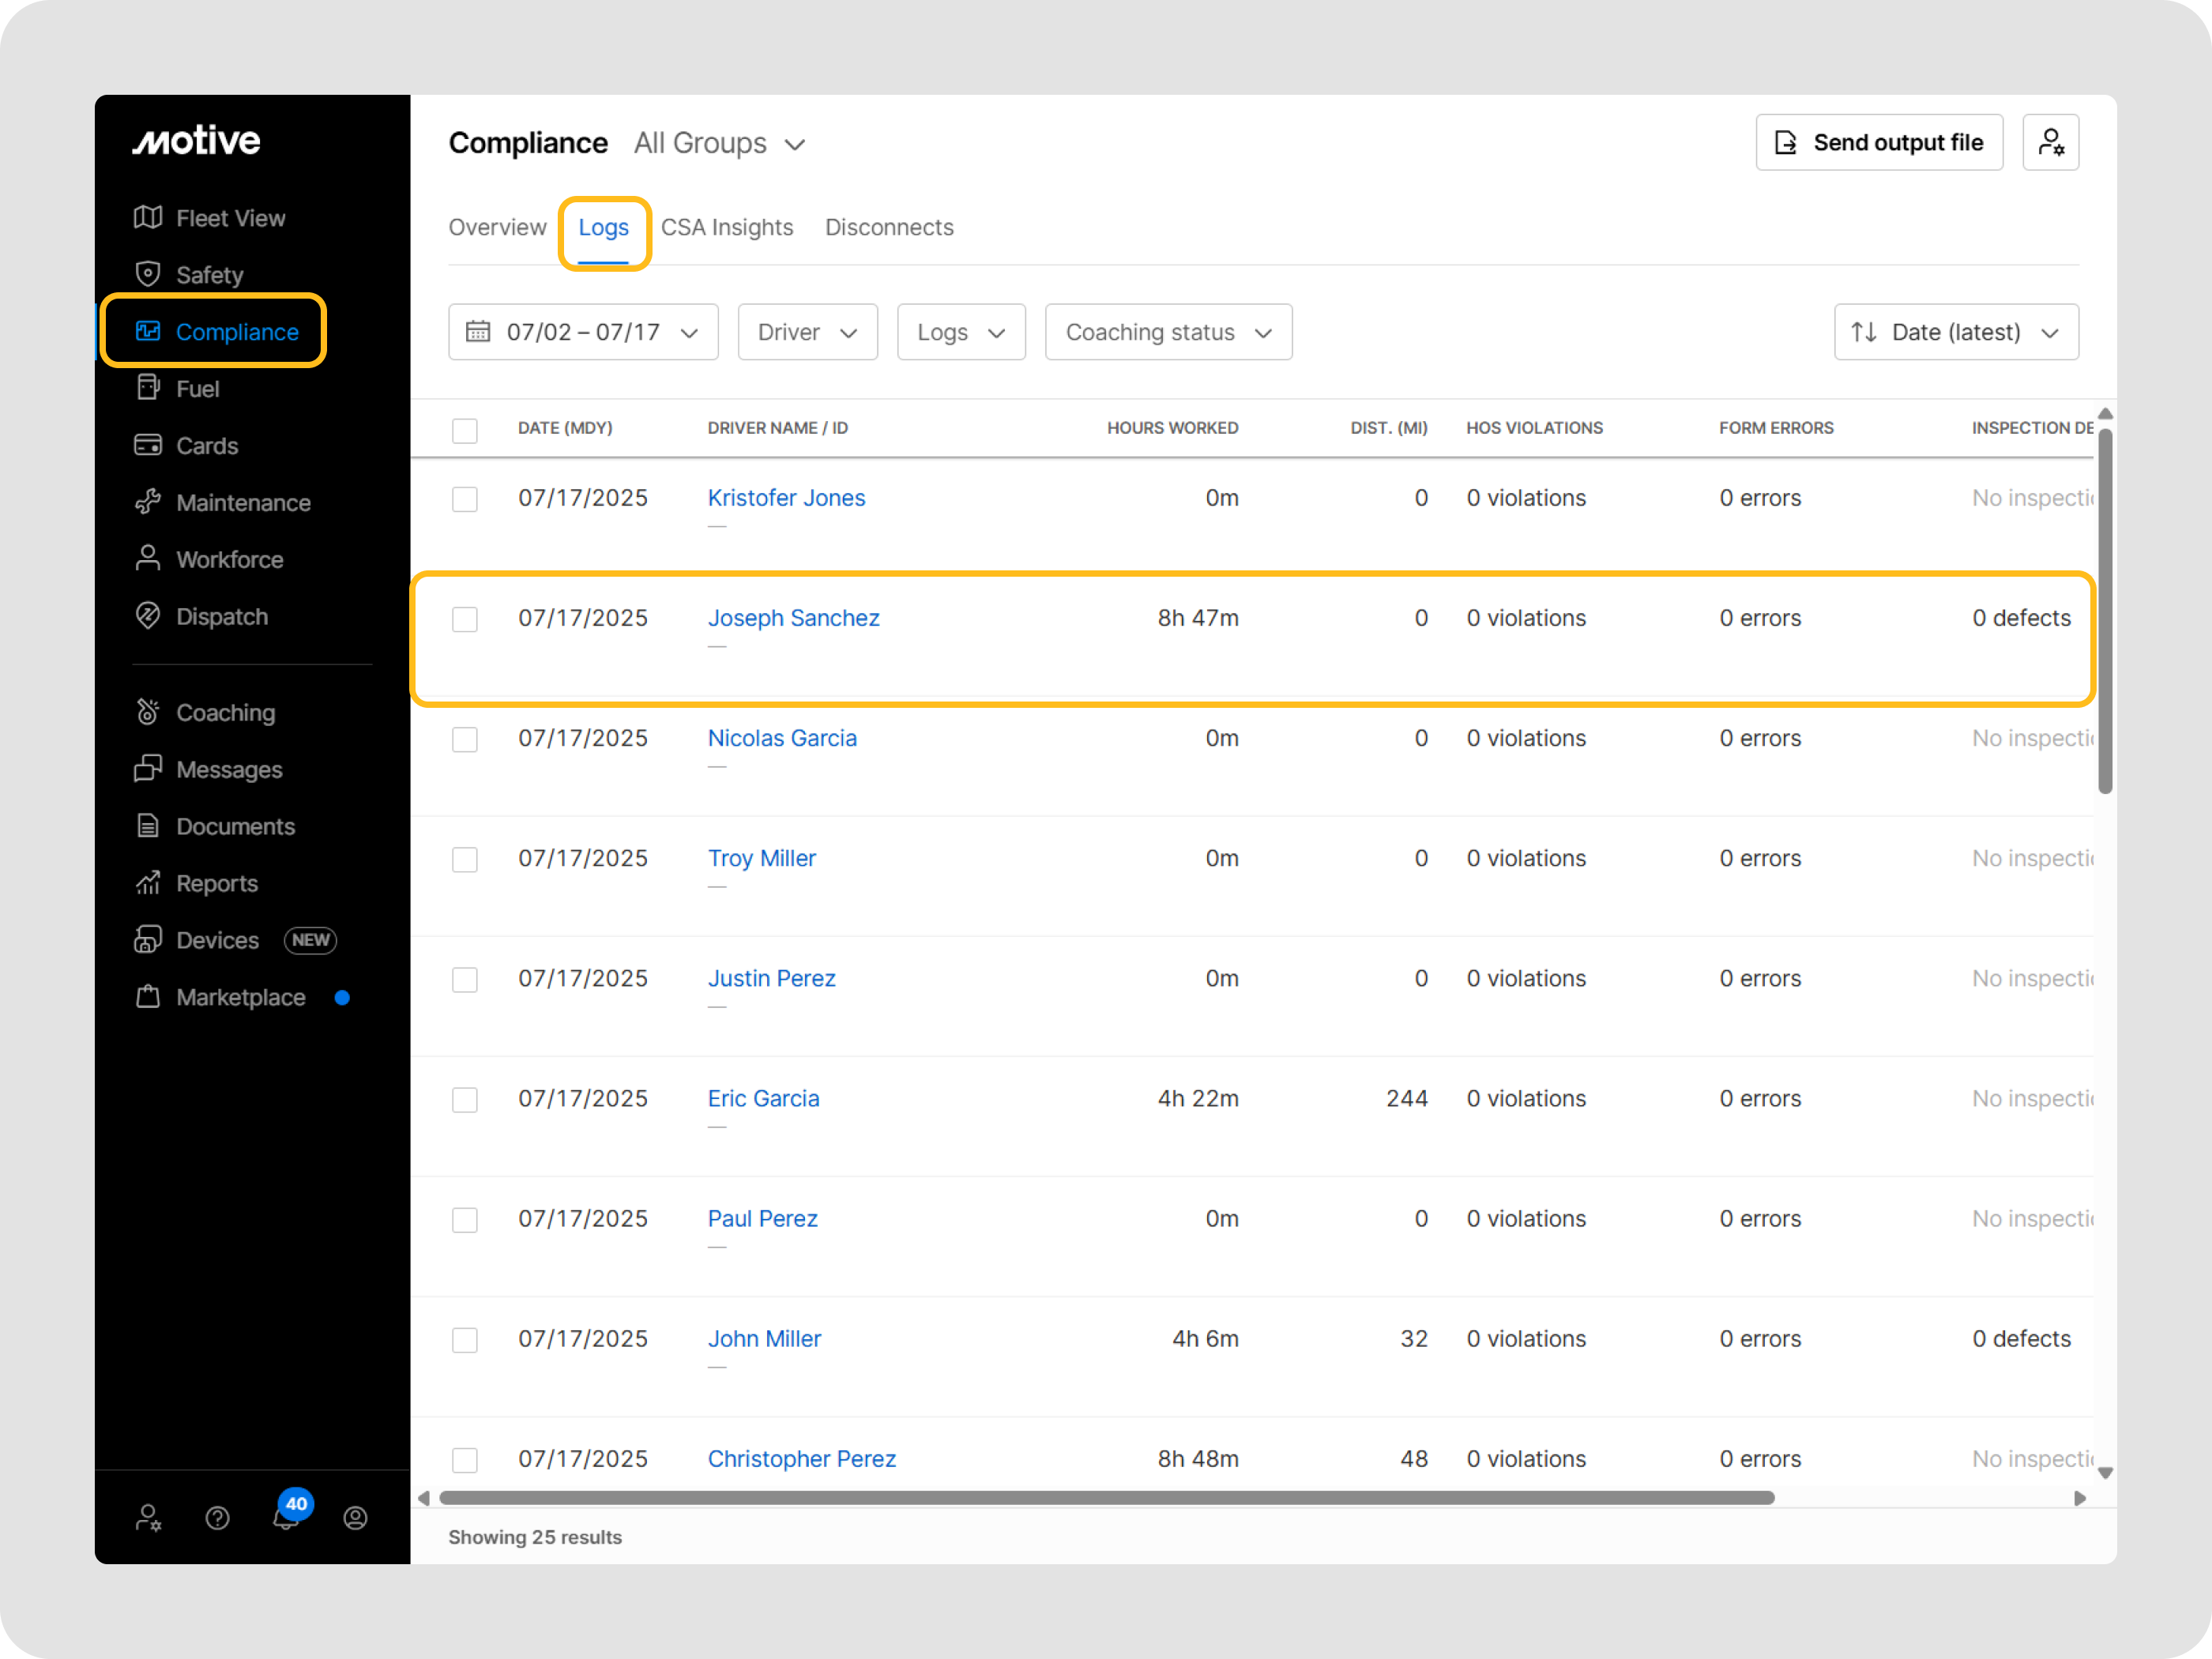Go to the Disconnects tab
Viewport: 2212px width, 1659px height.
888,228
